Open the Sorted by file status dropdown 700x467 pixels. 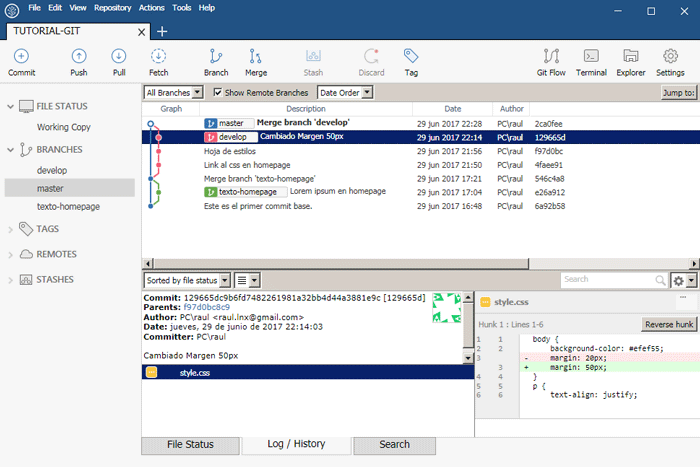(x=188, y=280)
